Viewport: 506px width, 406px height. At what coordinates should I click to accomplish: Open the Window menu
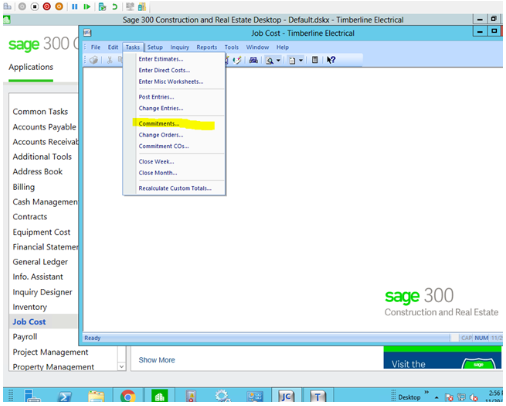(257, 47)
